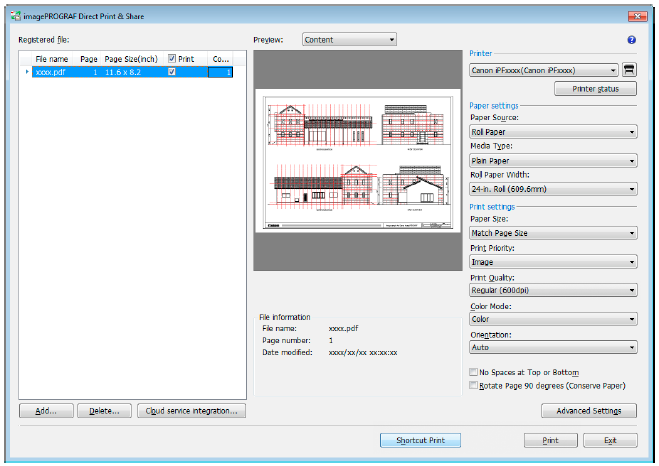Image resolution: width=659 pixels, height=466 pixels.
Task: Open the Preview Content dropdown
Action: tap(349, 40)
